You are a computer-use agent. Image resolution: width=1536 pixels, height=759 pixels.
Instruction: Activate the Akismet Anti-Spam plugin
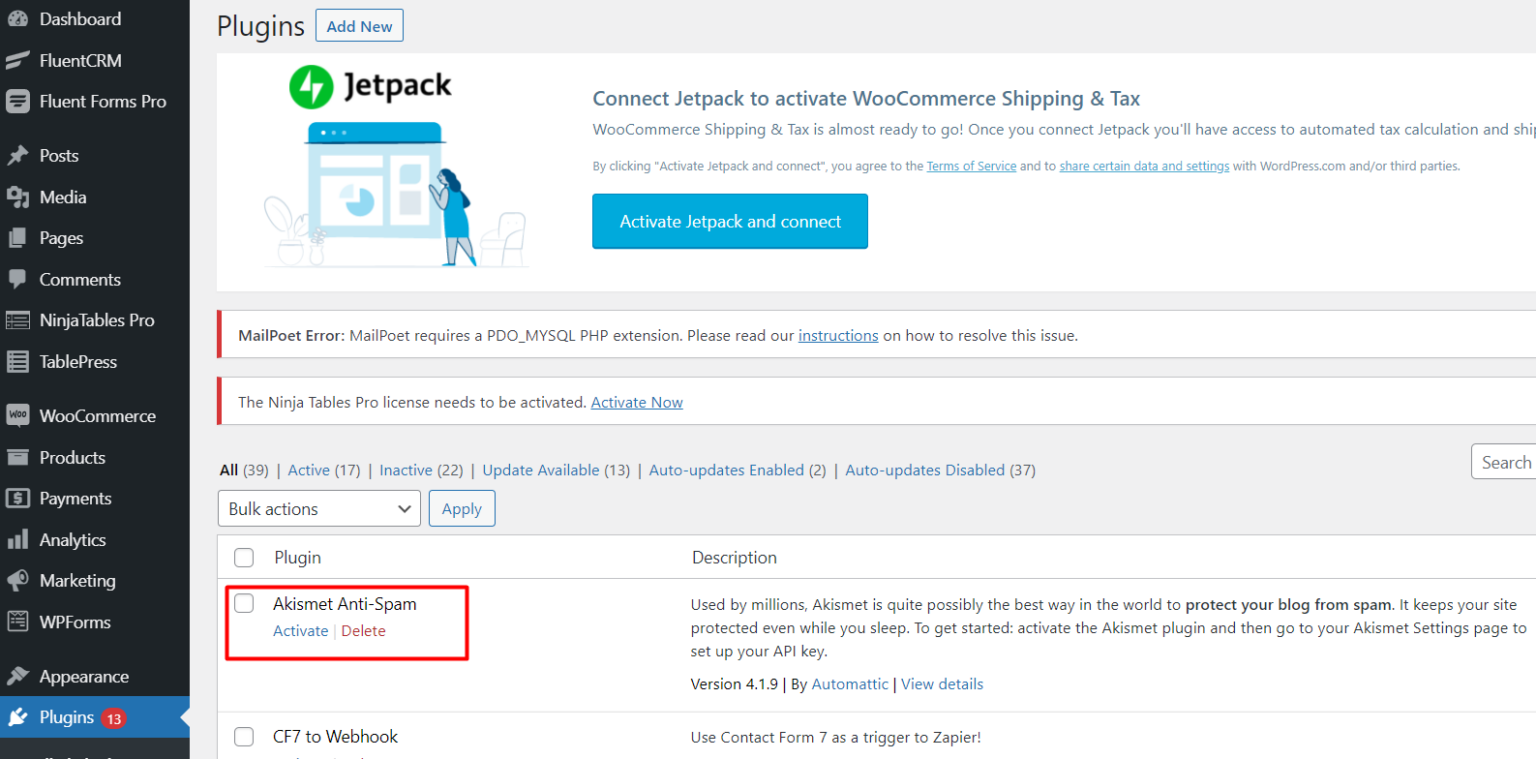tap(300, 630)
